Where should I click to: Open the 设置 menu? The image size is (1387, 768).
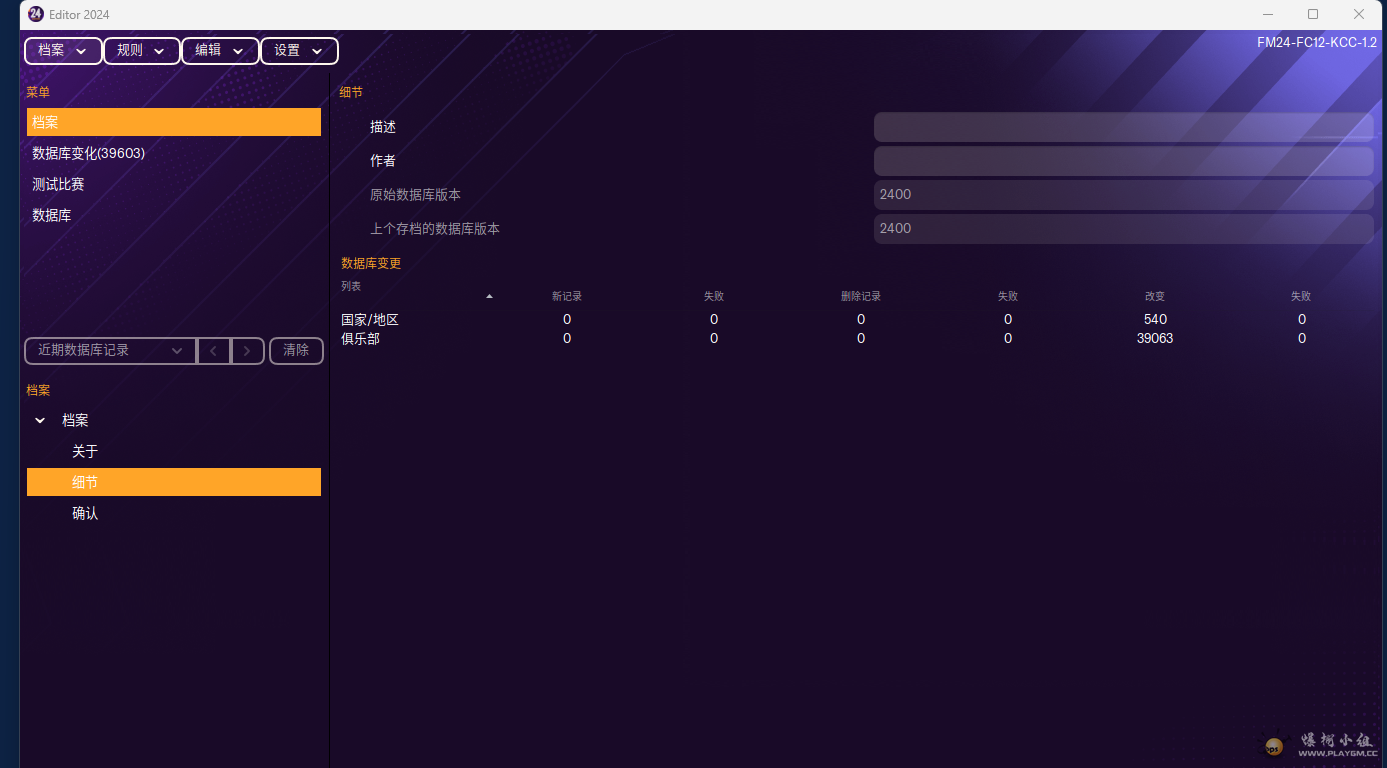tap(299, 51)
